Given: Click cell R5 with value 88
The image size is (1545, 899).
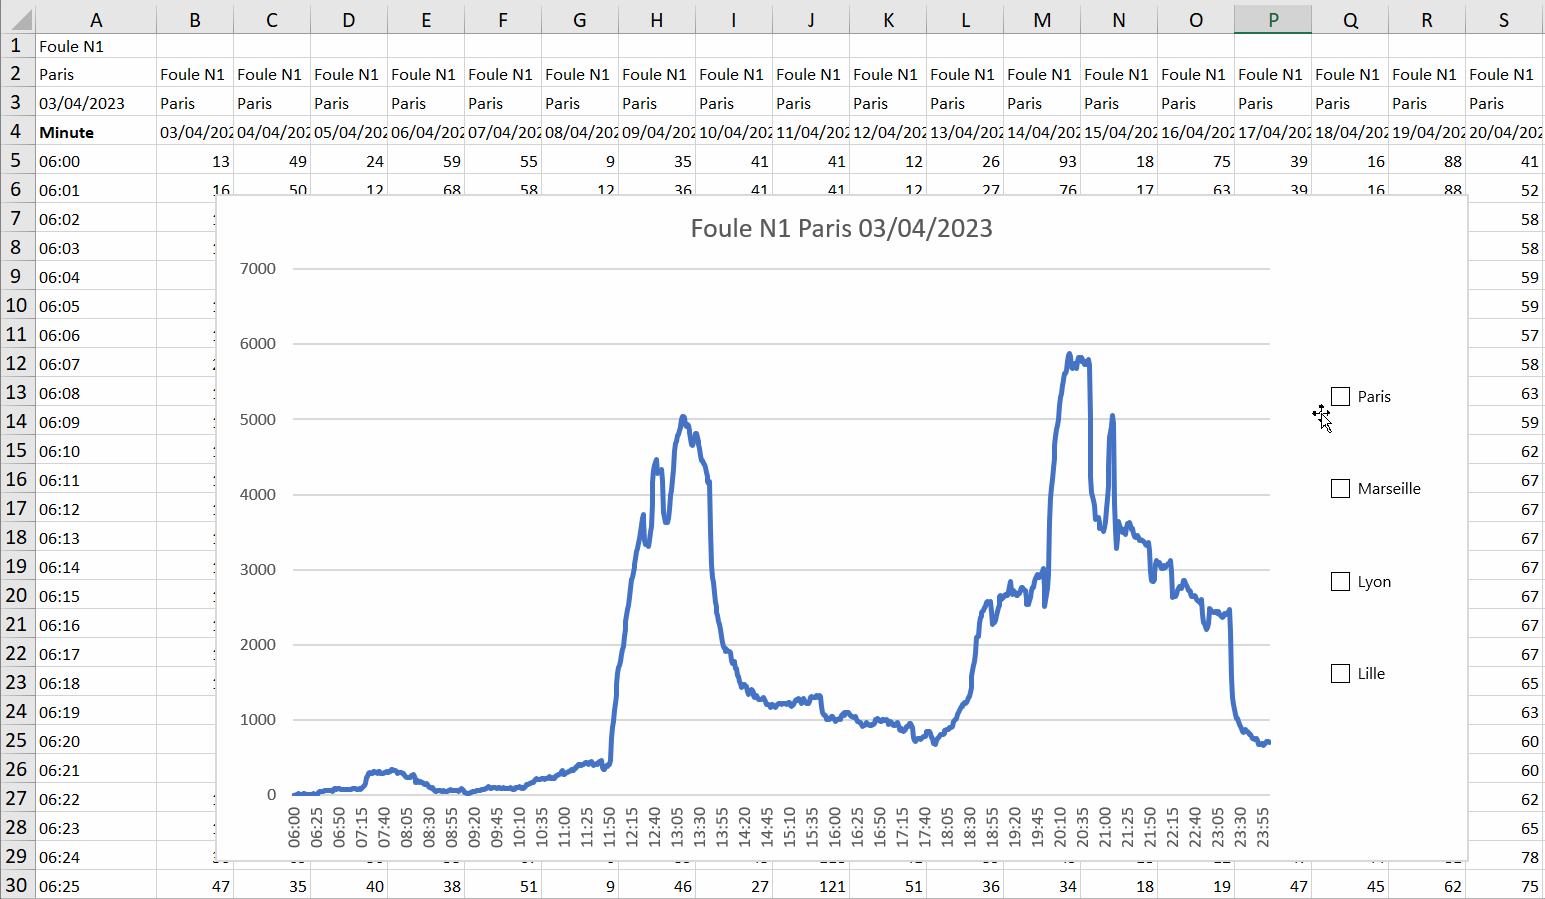Looking at the screenshot, I should click(x=1427, y=161).
